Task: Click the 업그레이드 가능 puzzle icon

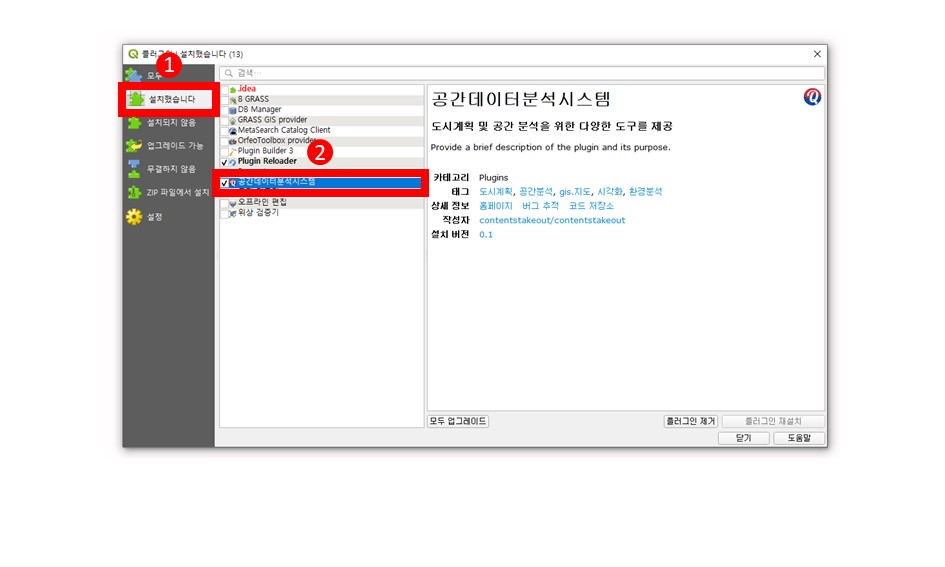Action: 134,146
